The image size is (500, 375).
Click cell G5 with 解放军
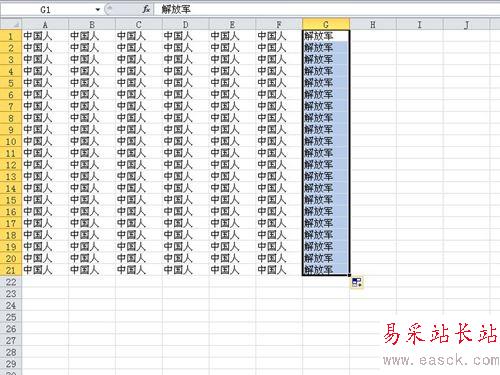326,83
